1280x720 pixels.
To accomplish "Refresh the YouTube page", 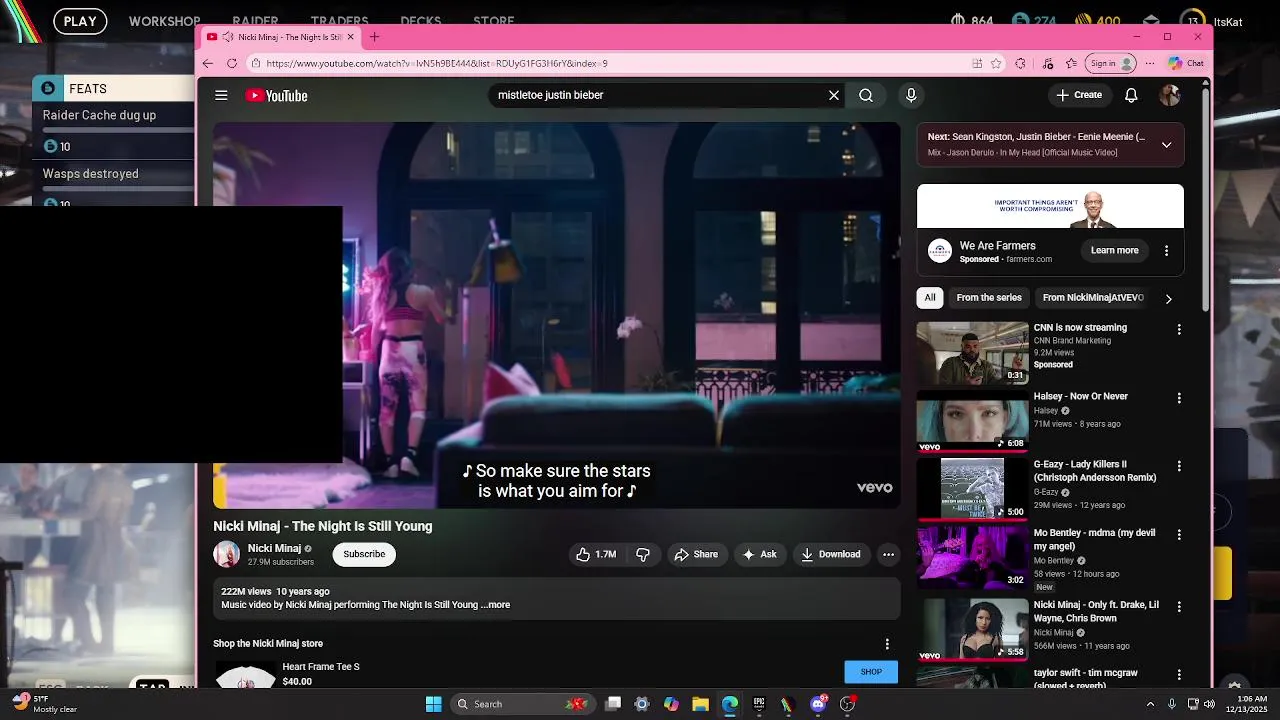I will tap(232, 63).
